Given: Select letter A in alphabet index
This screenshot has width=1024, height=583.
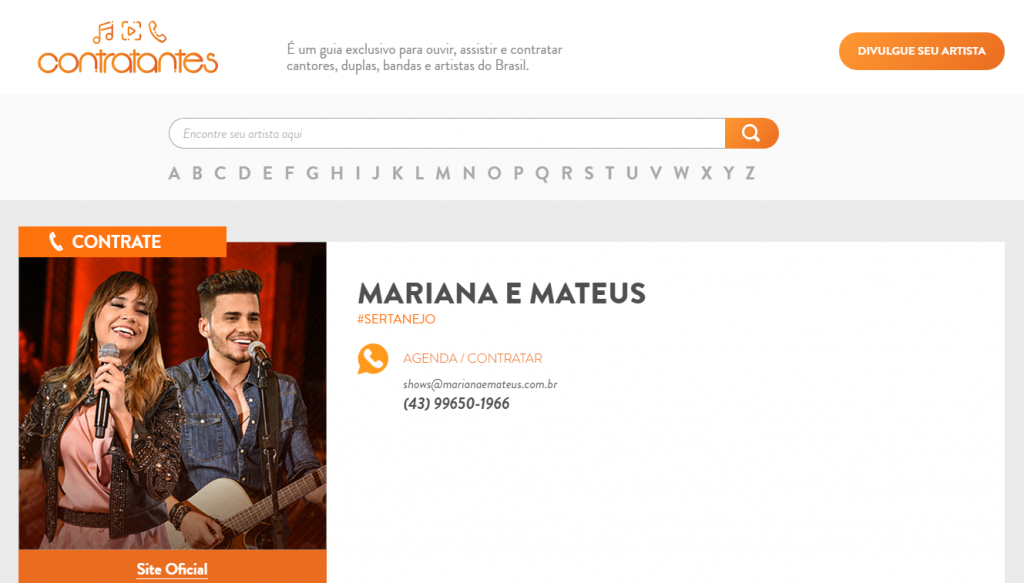Looking at the screenshot, I should tap(174, 173).
